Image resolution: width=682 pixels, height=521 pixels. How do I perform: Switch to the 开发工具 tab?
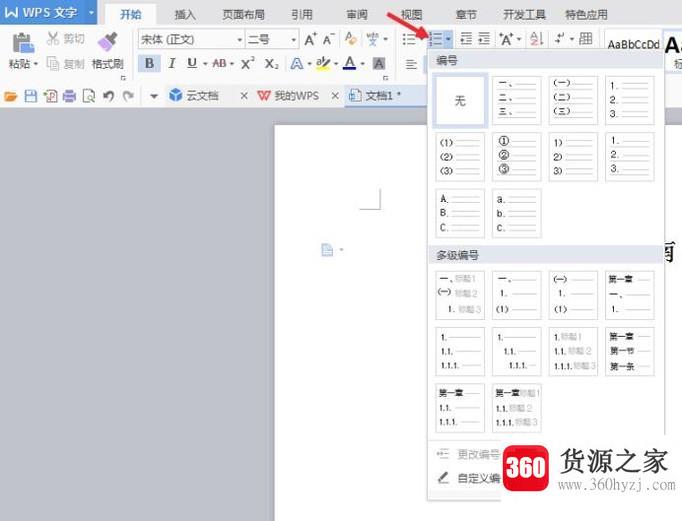(524, 14)
